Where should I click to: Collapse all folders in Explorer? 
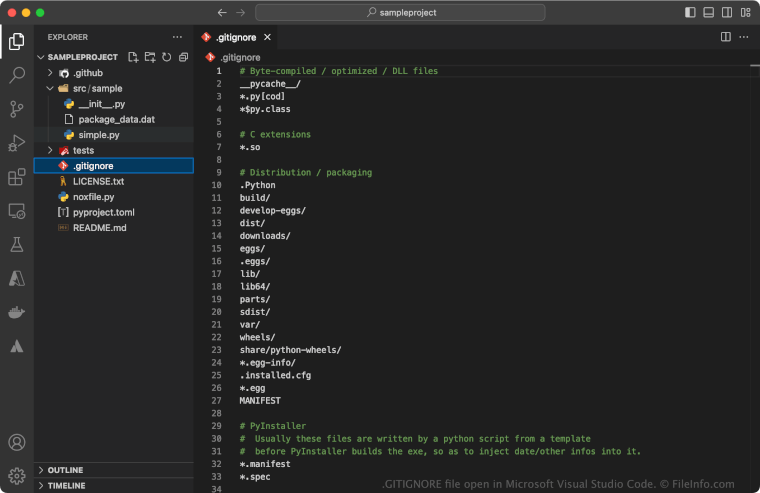[x=183, y=57]
